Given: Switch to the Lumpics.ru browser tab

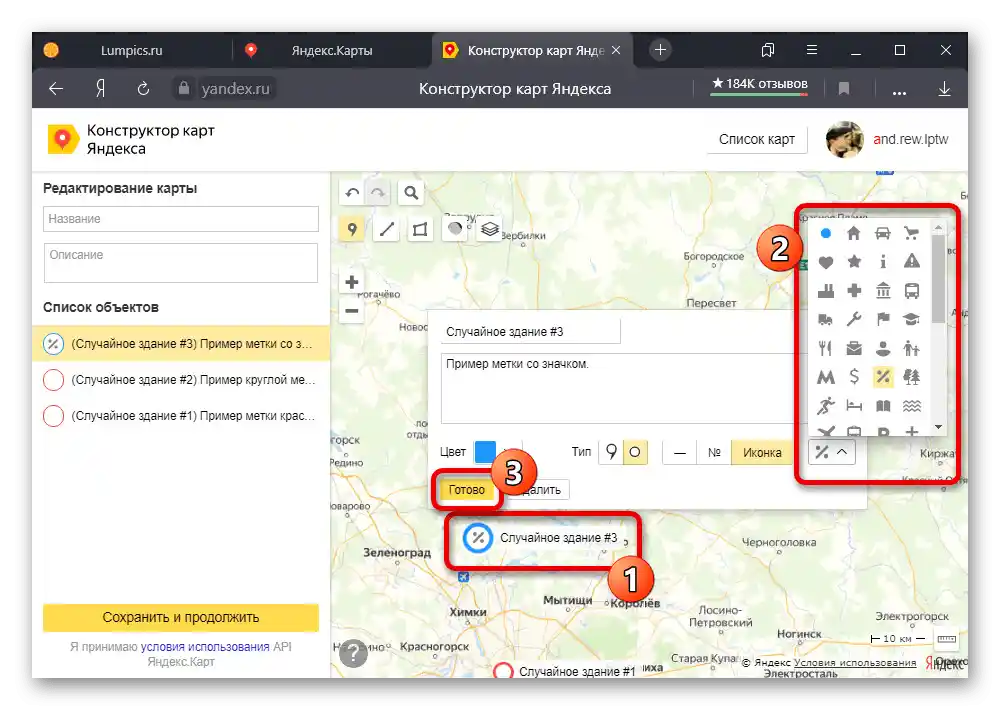Looking at the screenshot, I should [x=132, y=50].
